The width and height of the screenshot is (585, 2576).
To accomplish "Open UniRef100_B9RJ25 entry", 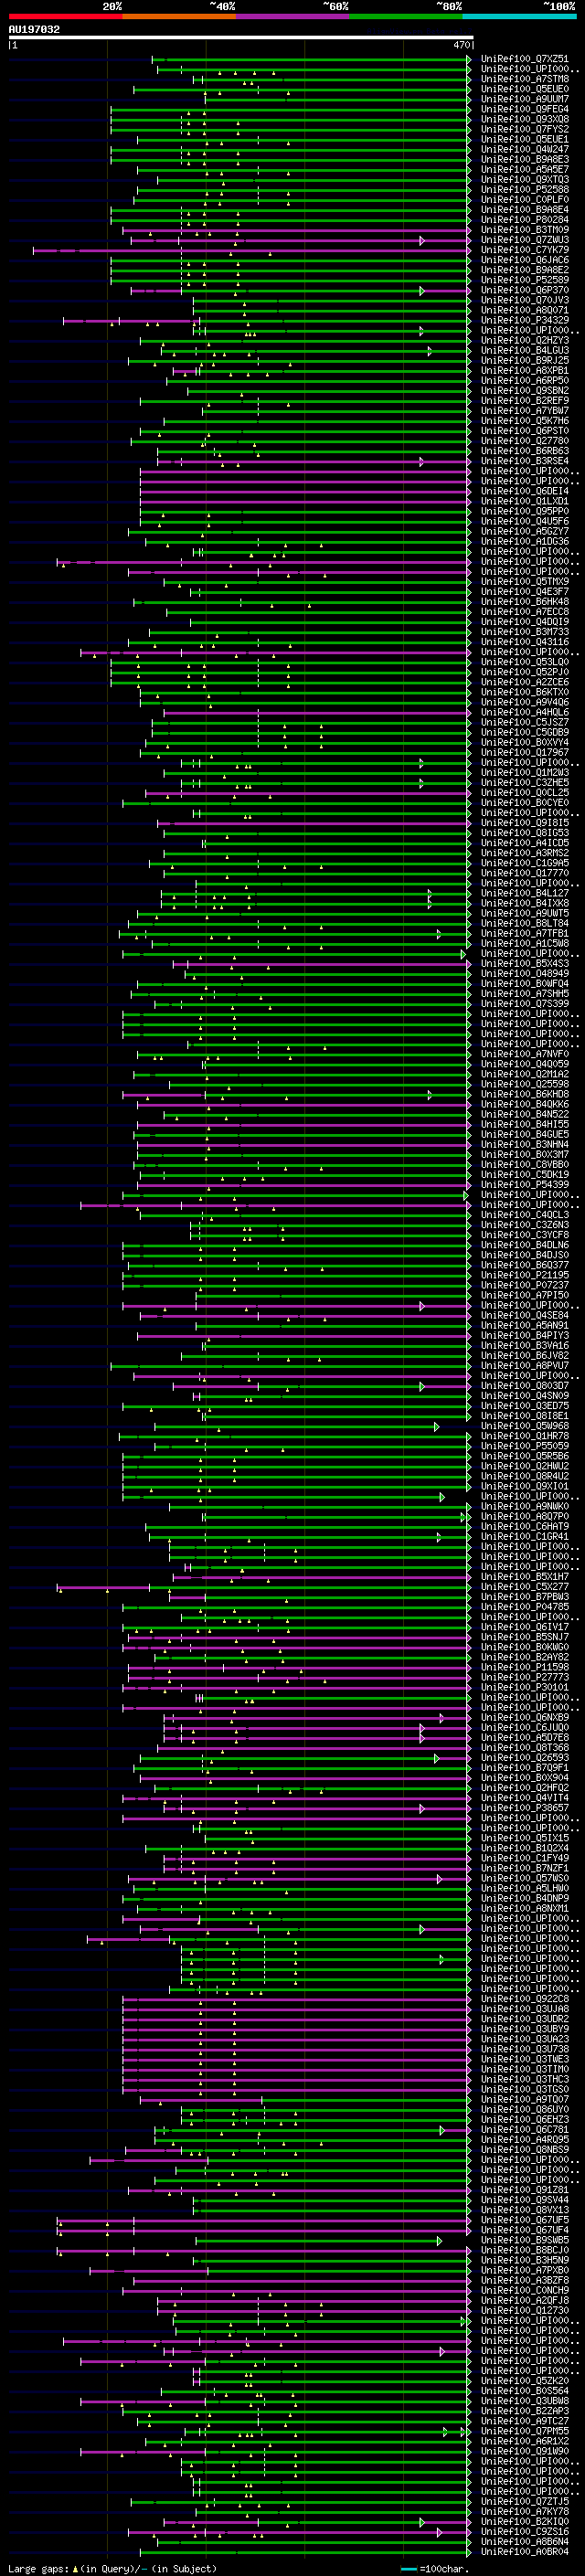I will pos(525,360).
